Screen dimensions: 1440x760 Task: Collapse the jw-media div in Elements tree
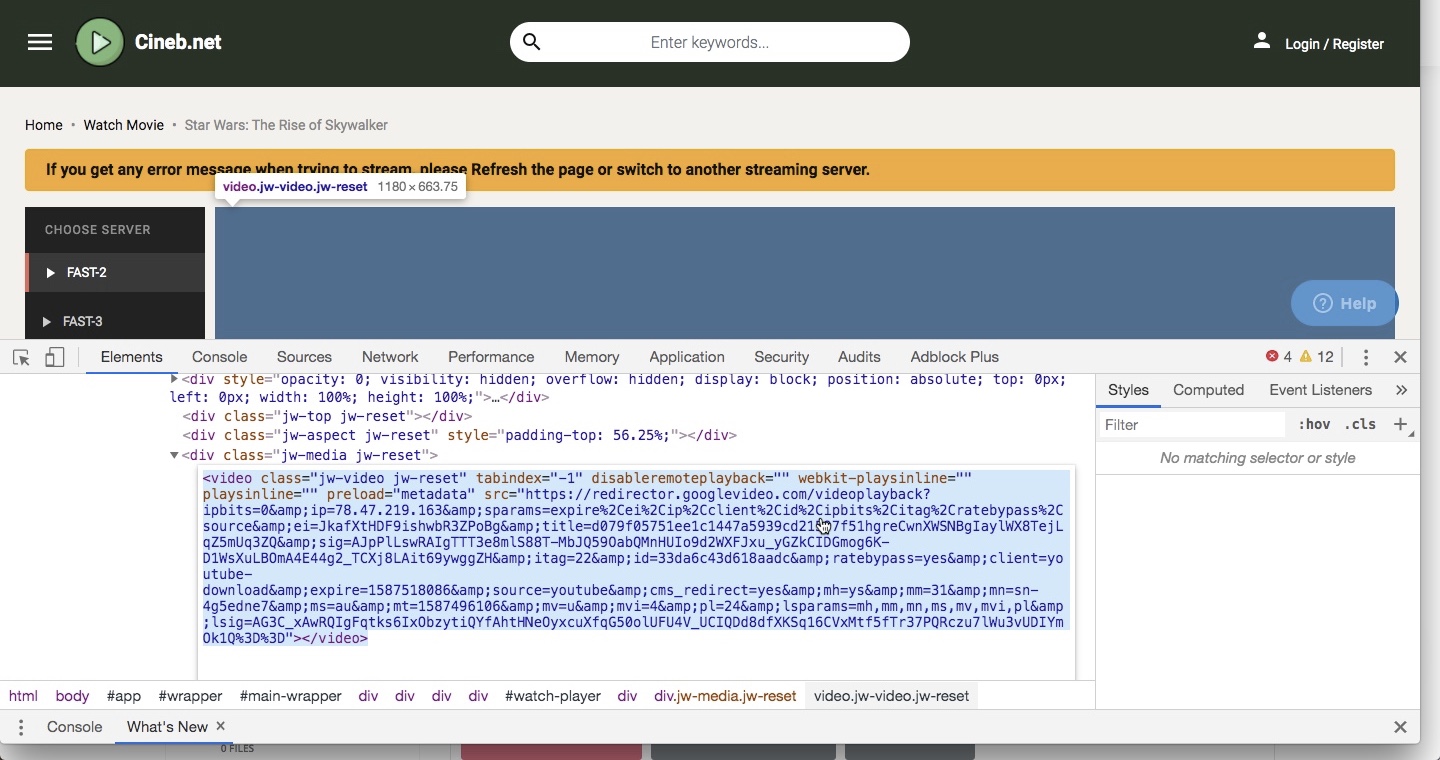click(172, 455)
